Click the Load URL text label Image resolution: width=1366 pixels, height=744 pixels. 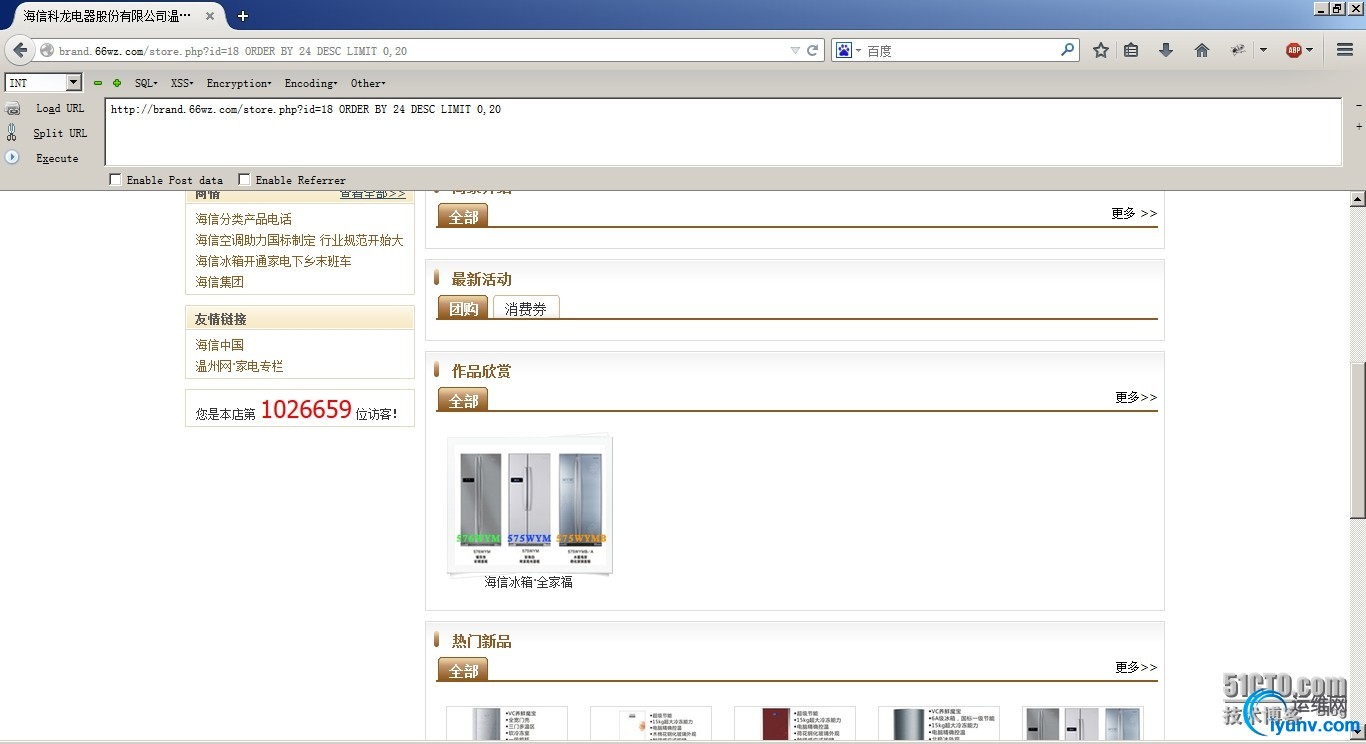click(x=60, y=108)
